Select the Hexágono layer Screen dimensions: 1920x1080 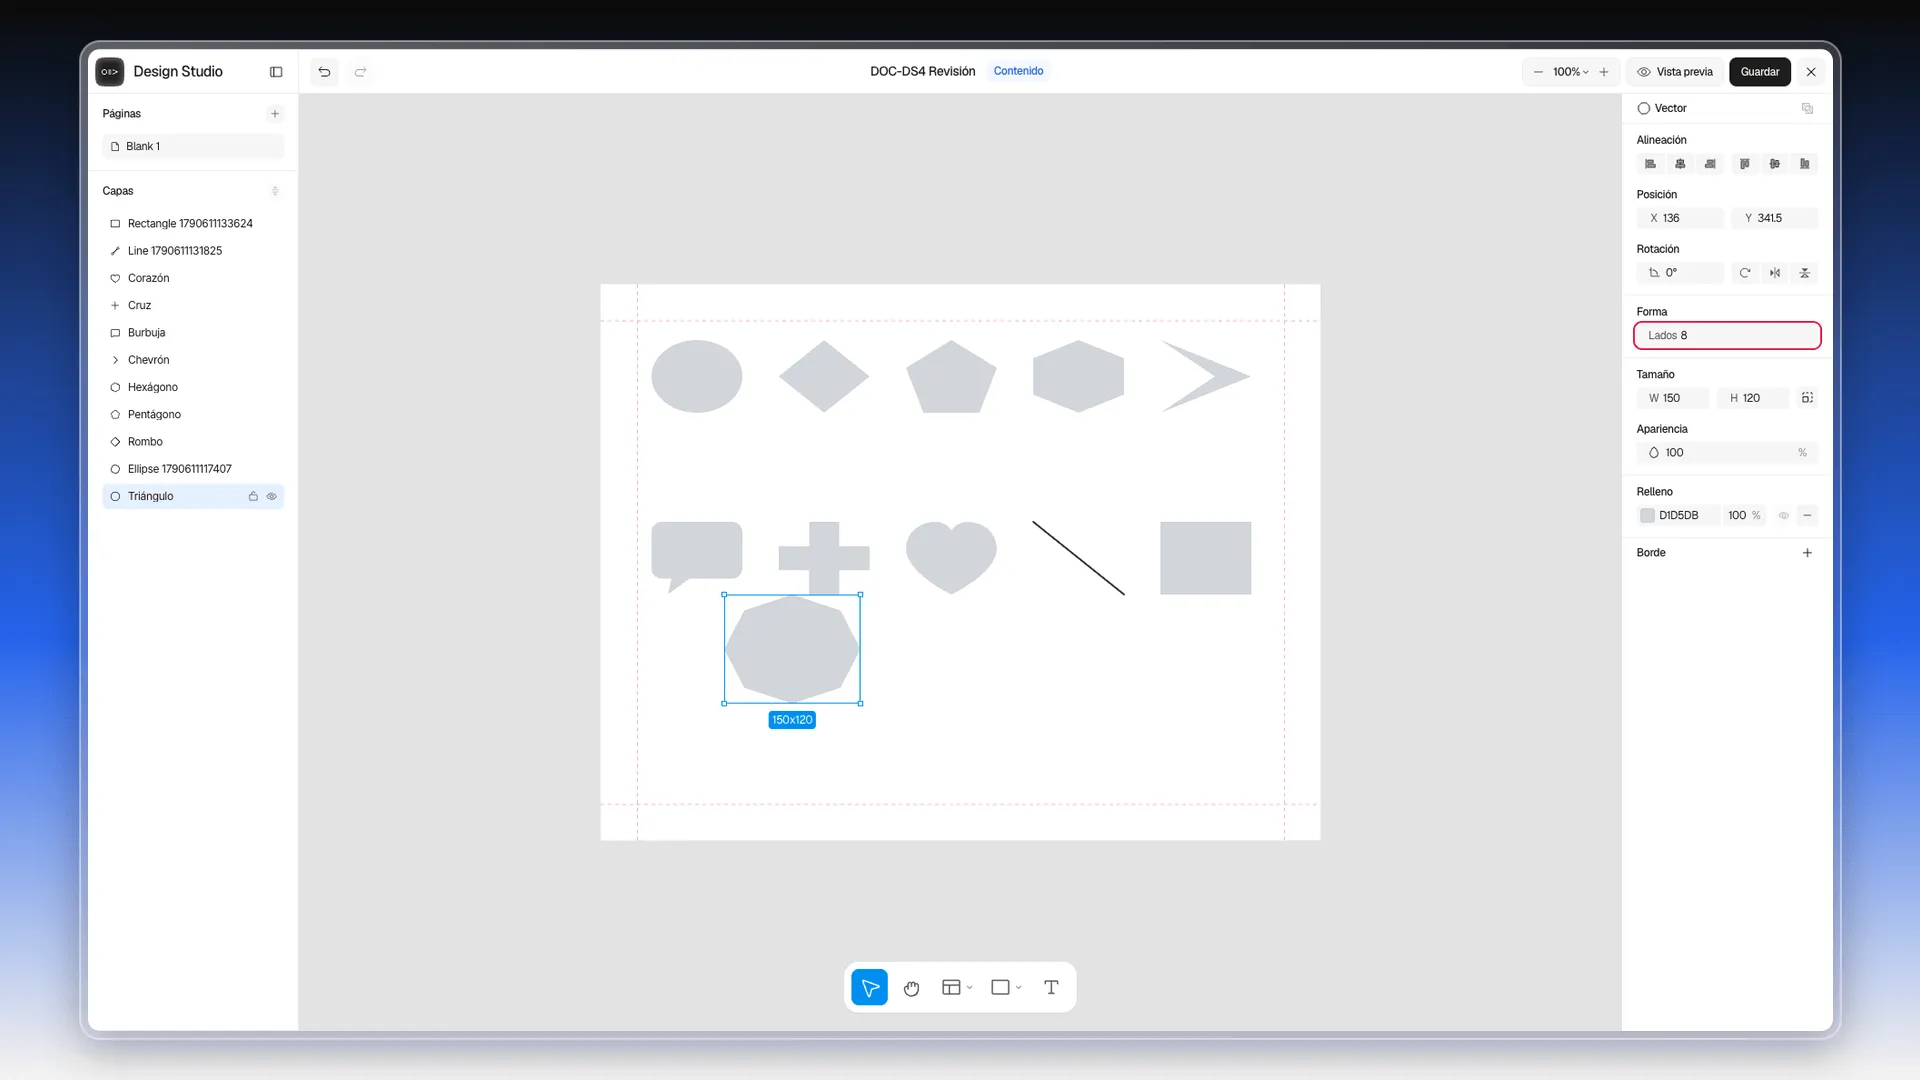(x=193, y=387)
